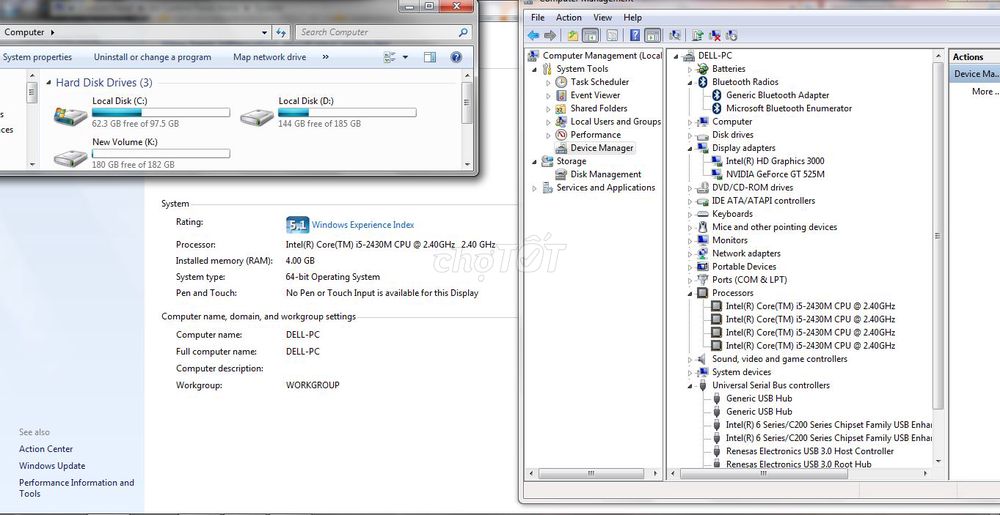Collapse the DELL-PC root node
Screen dimensions: 1000x515
[x=676, y=56]
